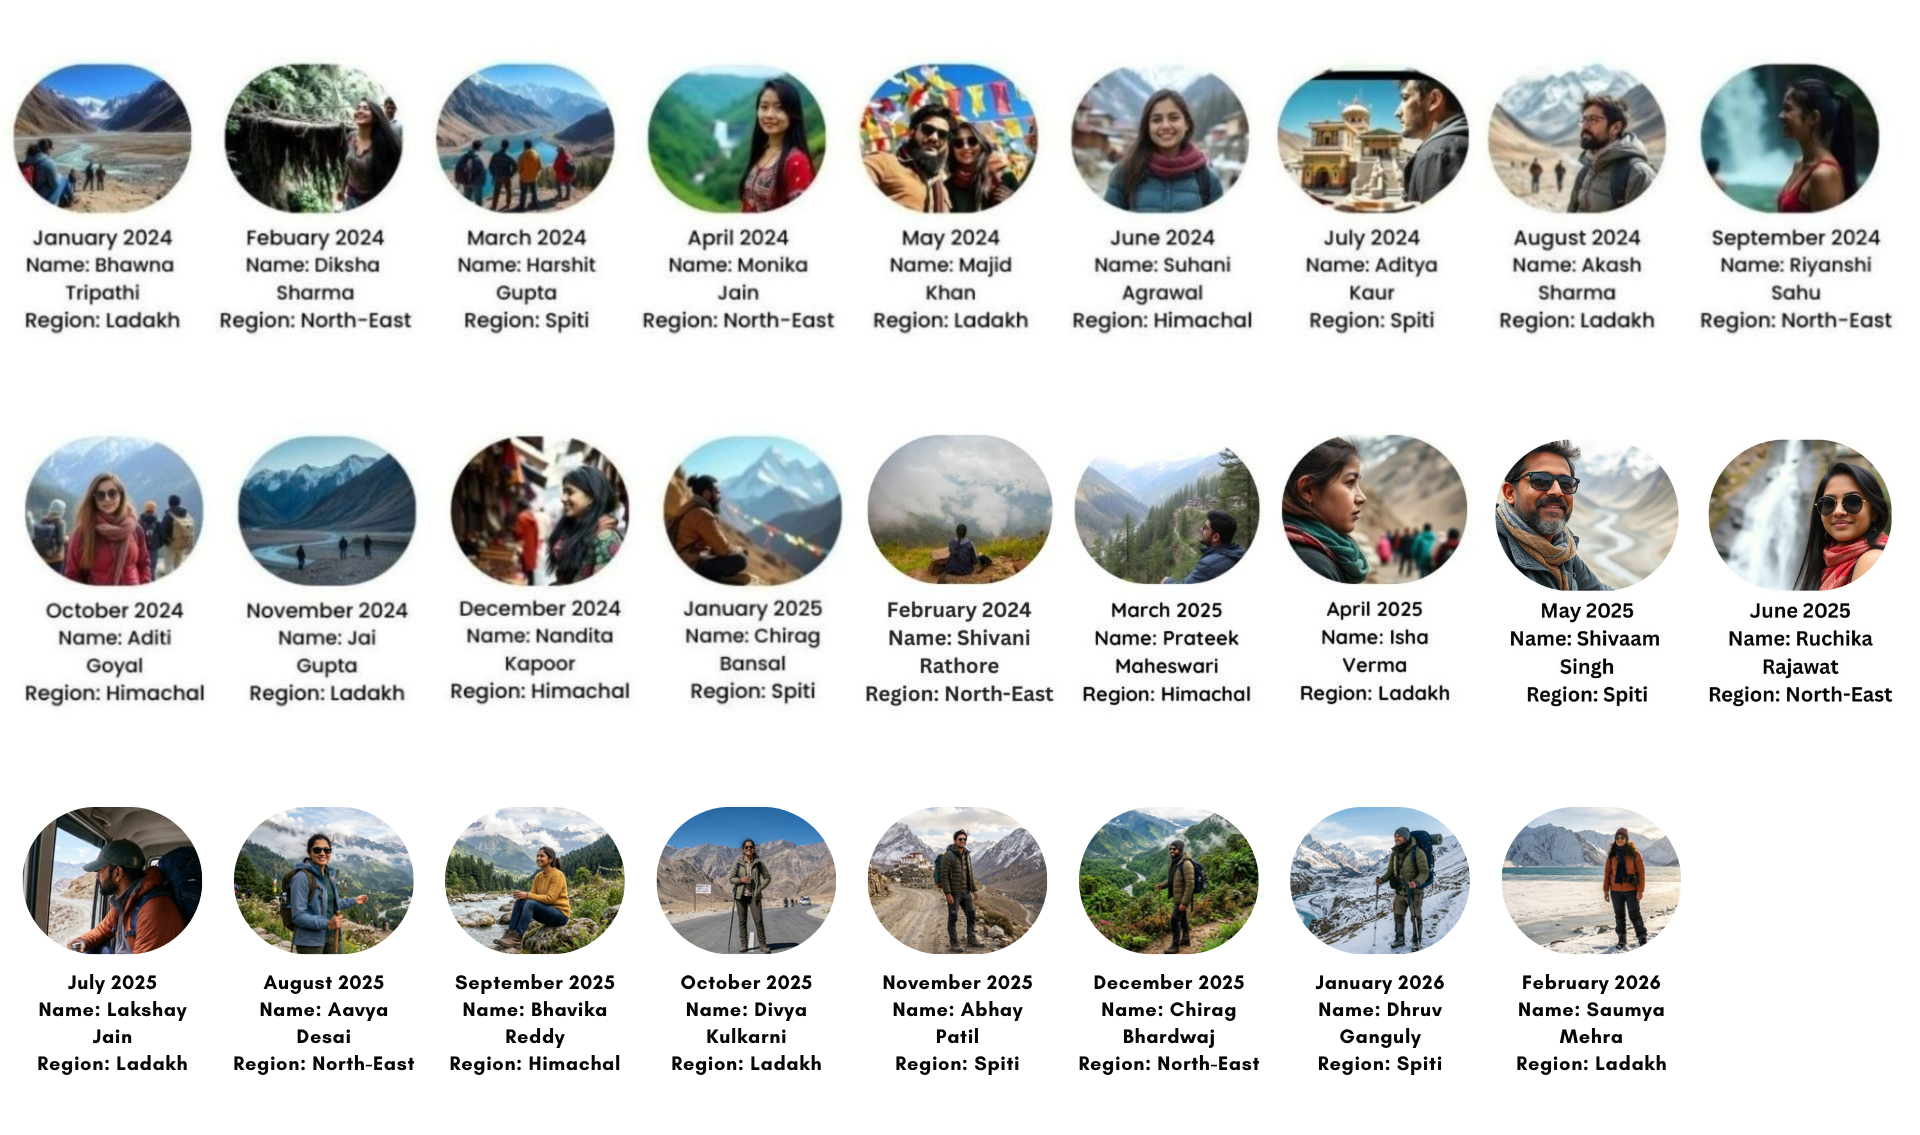Click the 'February 2026' Saumya Mehra caption
Viewport: 1920px width, 1135px height.
1591,982
